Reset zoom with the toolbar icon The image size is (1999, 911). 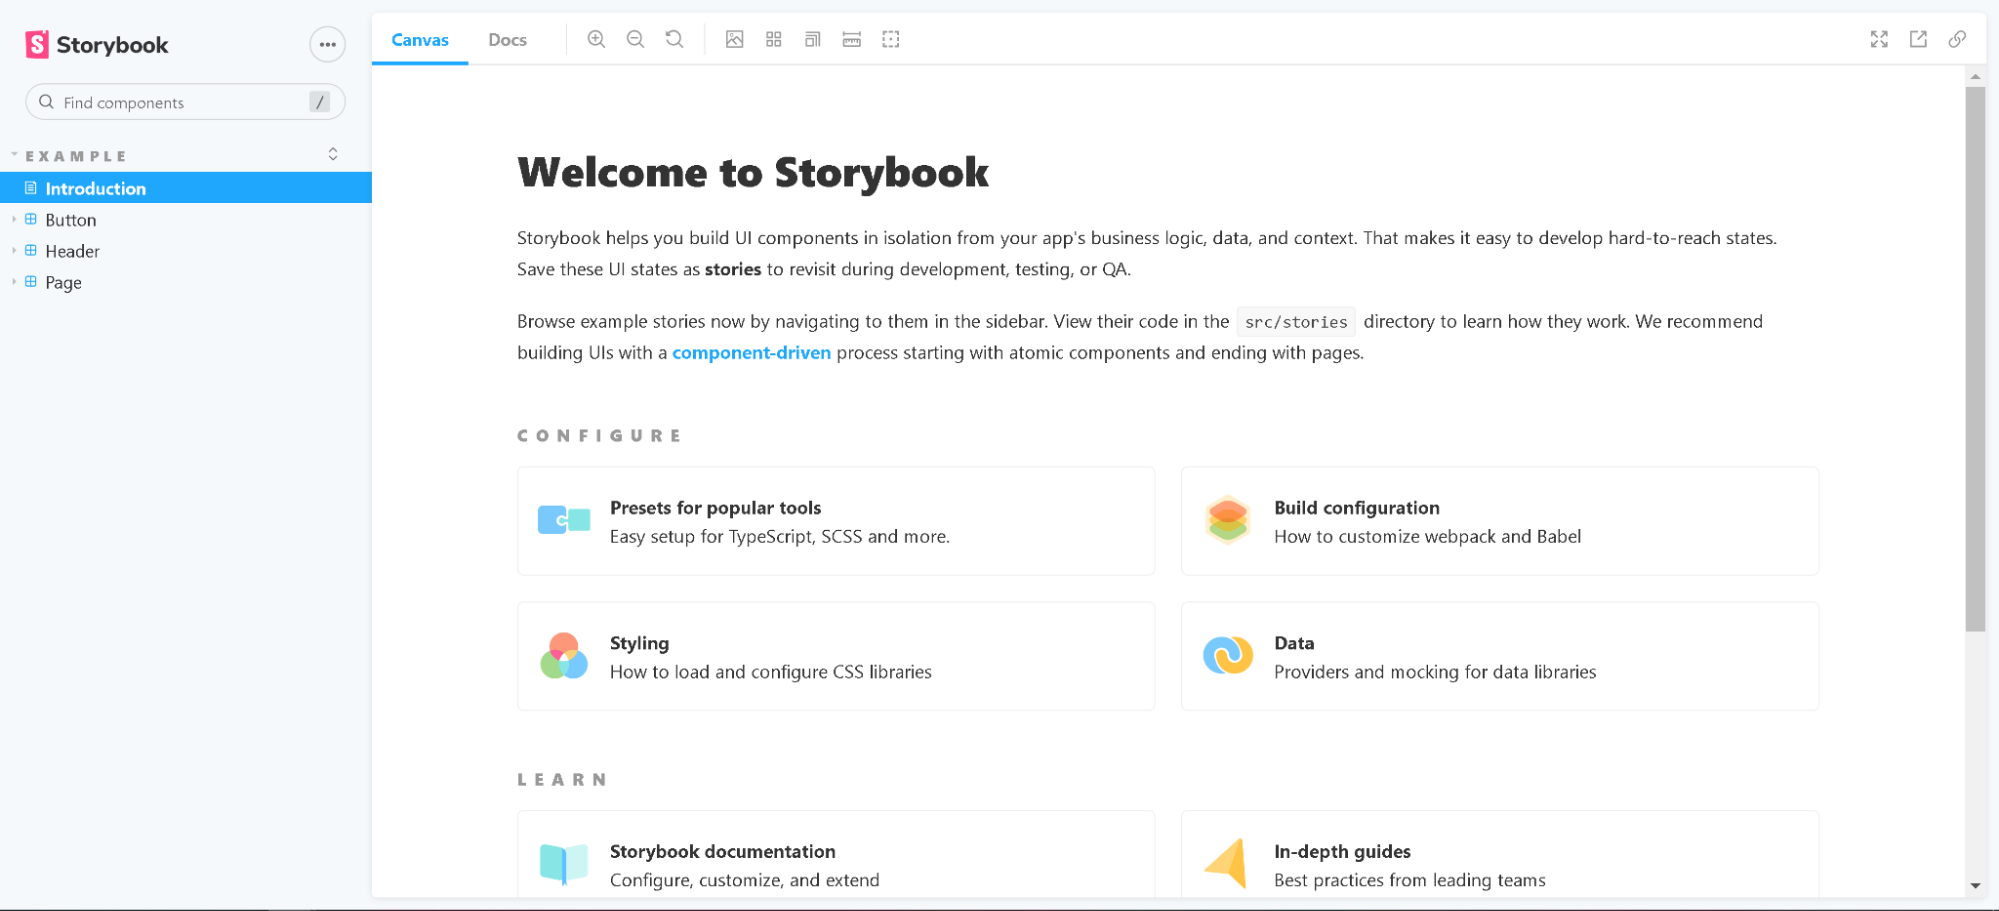[x=674, y=39]
